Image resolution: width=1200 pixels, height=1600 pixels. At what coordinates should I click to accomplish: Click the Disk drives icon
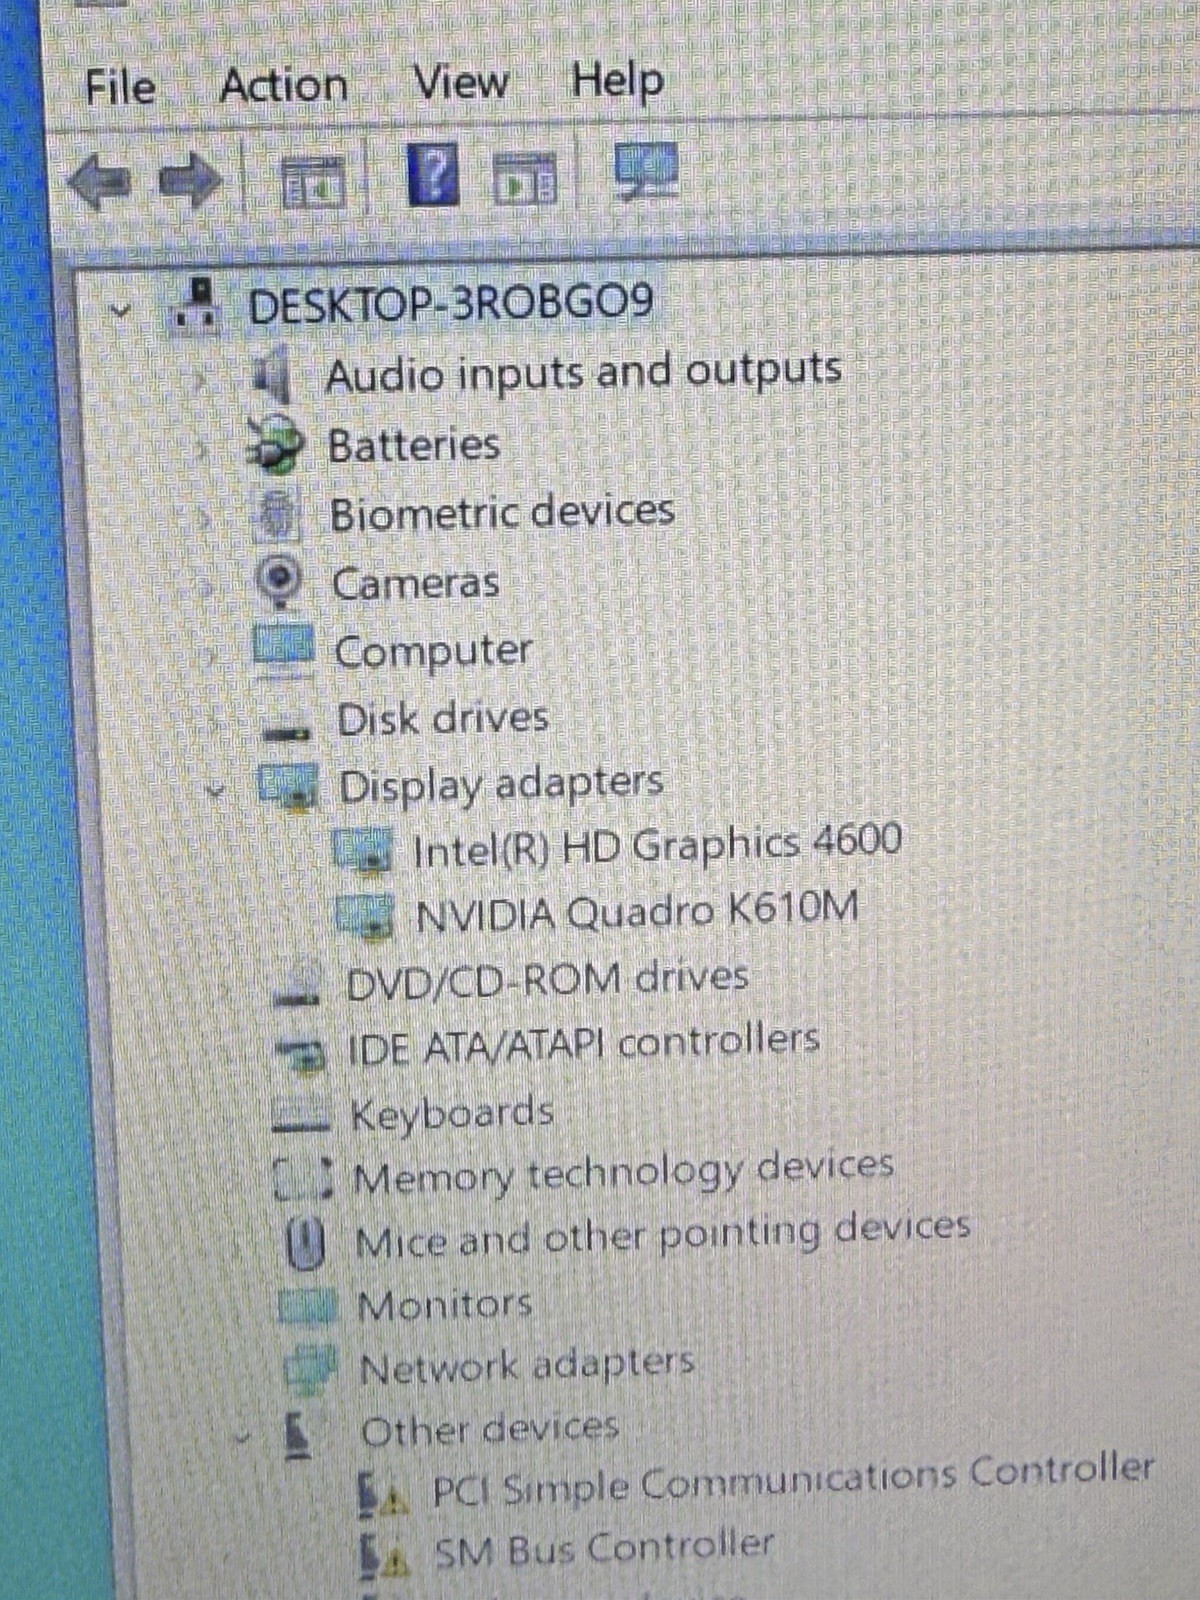[x=287, y=732]
